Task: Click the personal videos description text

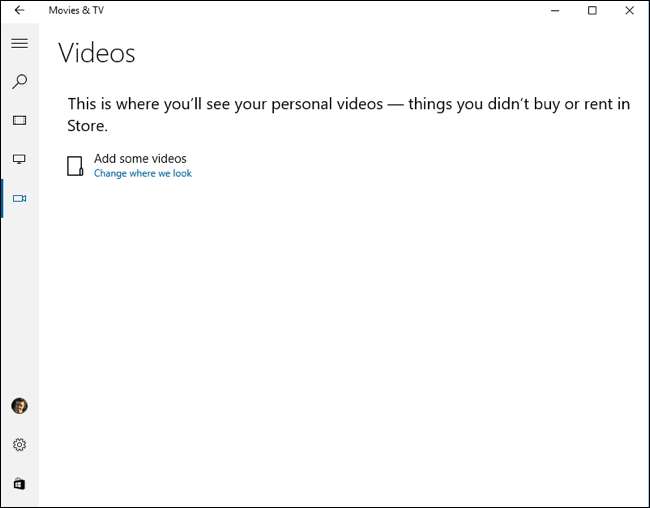Action: (349, 114)
